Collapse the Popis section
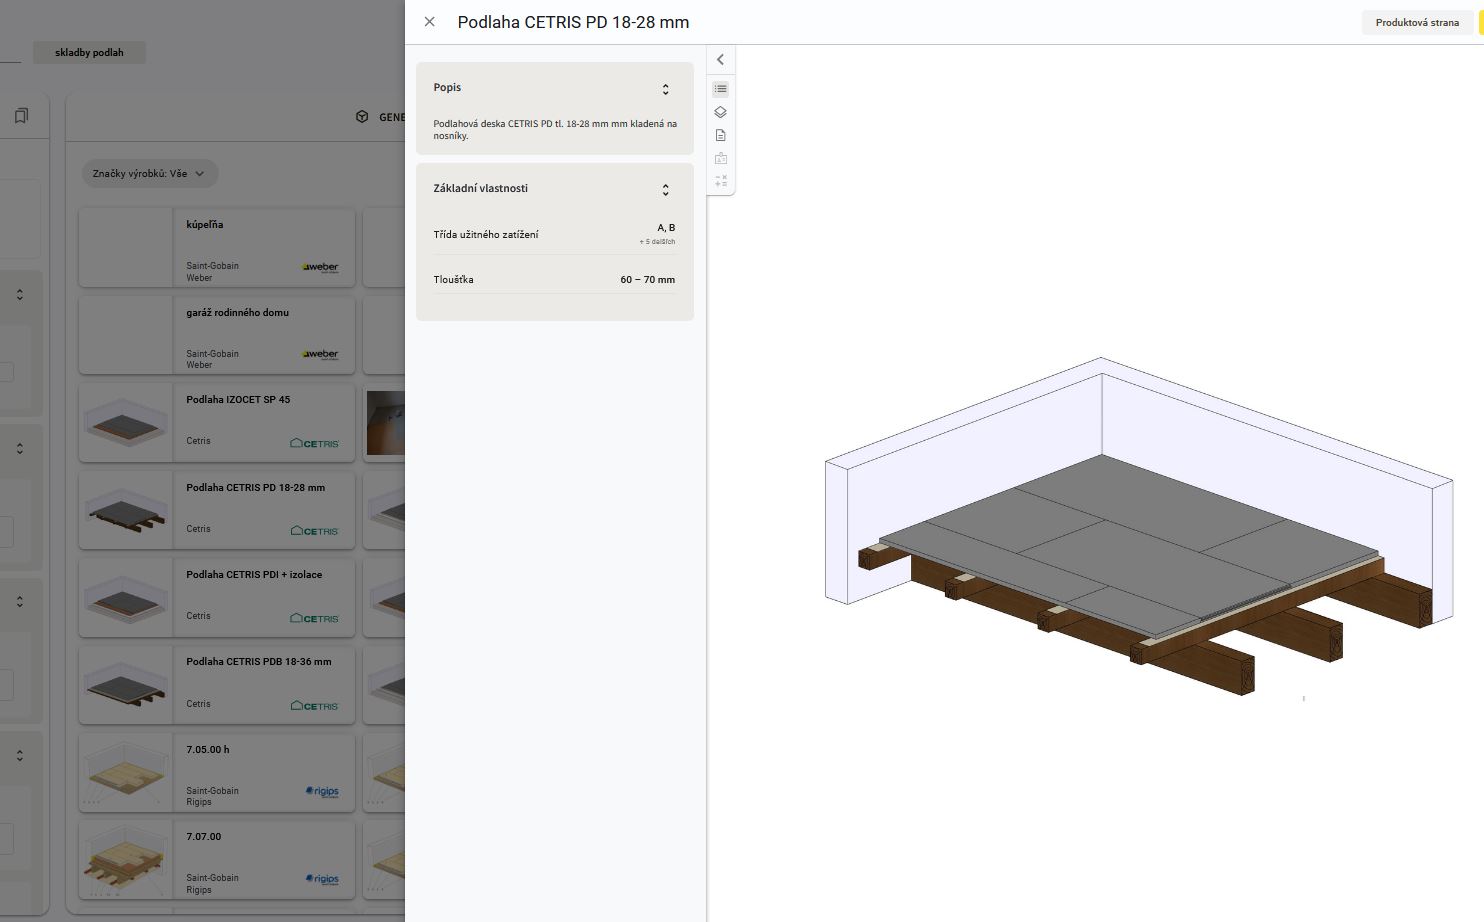Screen dimensions: 1484x922 (665, 89)
